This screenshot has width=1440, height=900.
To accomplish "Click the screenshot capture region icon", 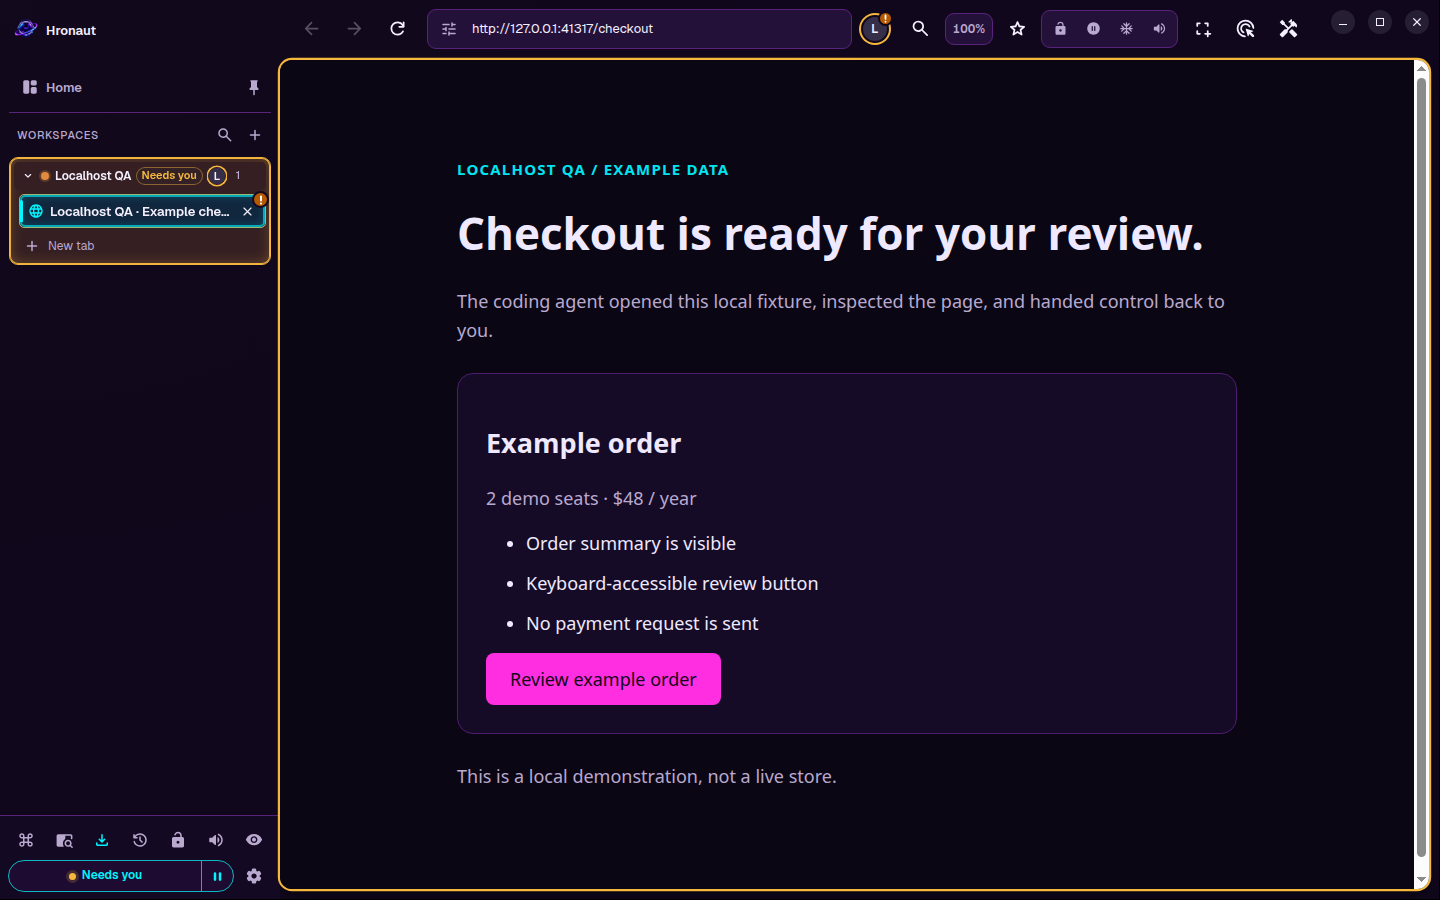I will [1203, 29].
